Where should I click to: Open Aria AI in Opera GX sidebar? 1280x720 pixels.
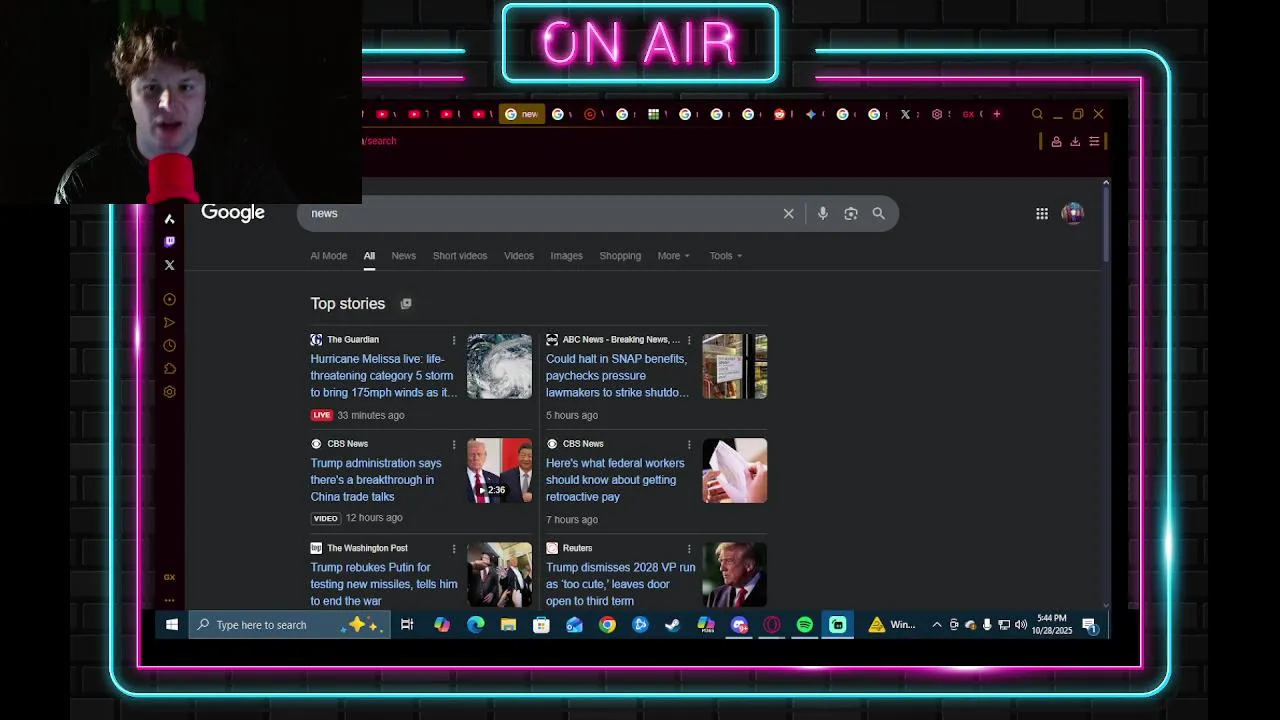coord(169,218)
